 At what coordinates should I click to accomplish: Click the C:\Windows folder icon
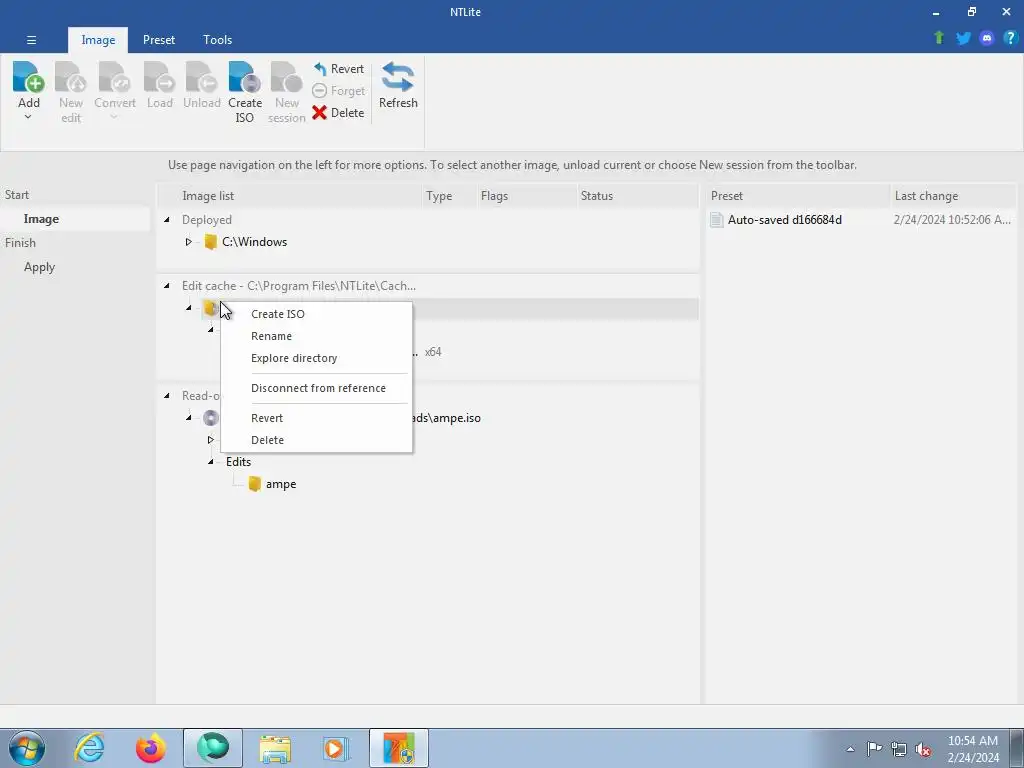pyautogui.click(x=210, y=242)
